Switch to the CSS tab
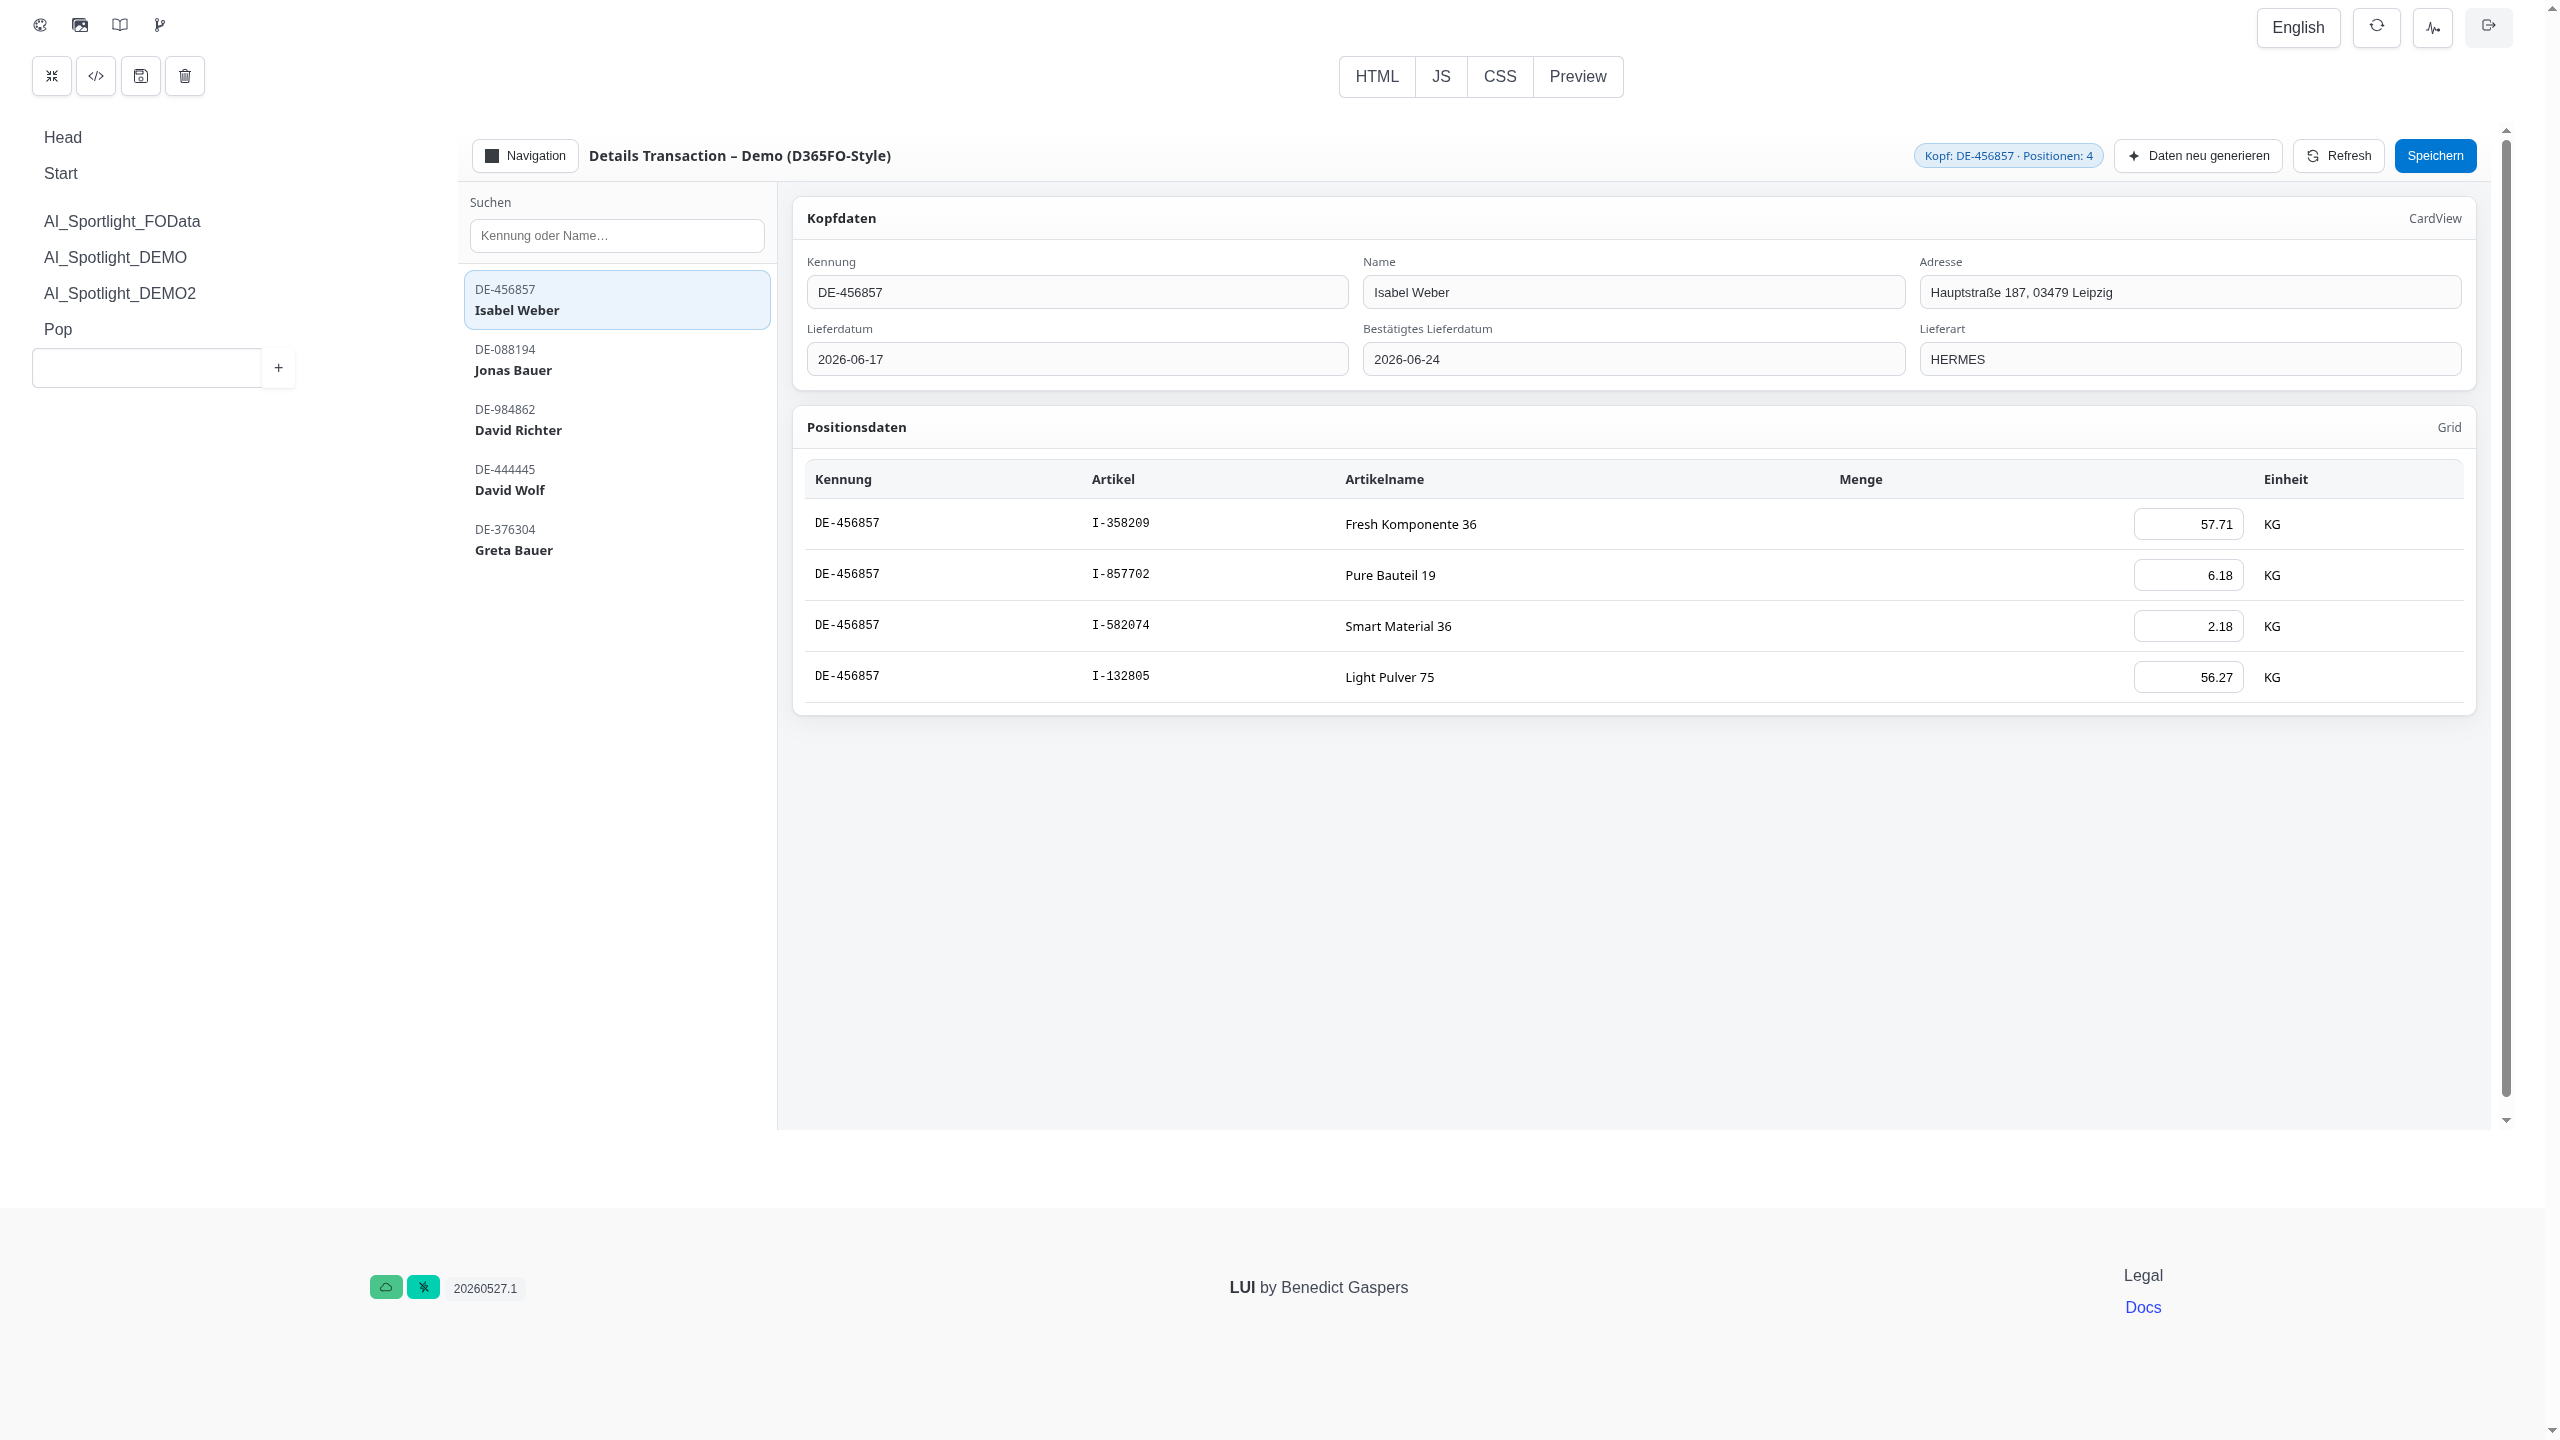 pyautogui.click(x=1500, y=77)
